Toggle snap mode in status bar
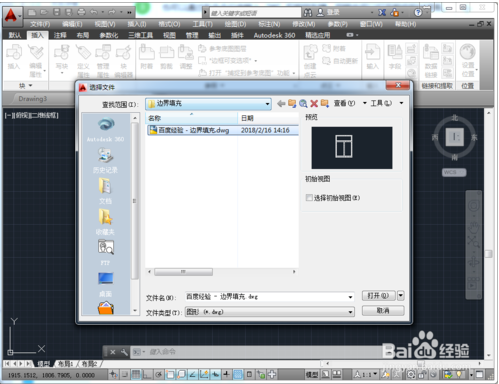The width and height of the screenshot is (499, 384). point(125,375)
